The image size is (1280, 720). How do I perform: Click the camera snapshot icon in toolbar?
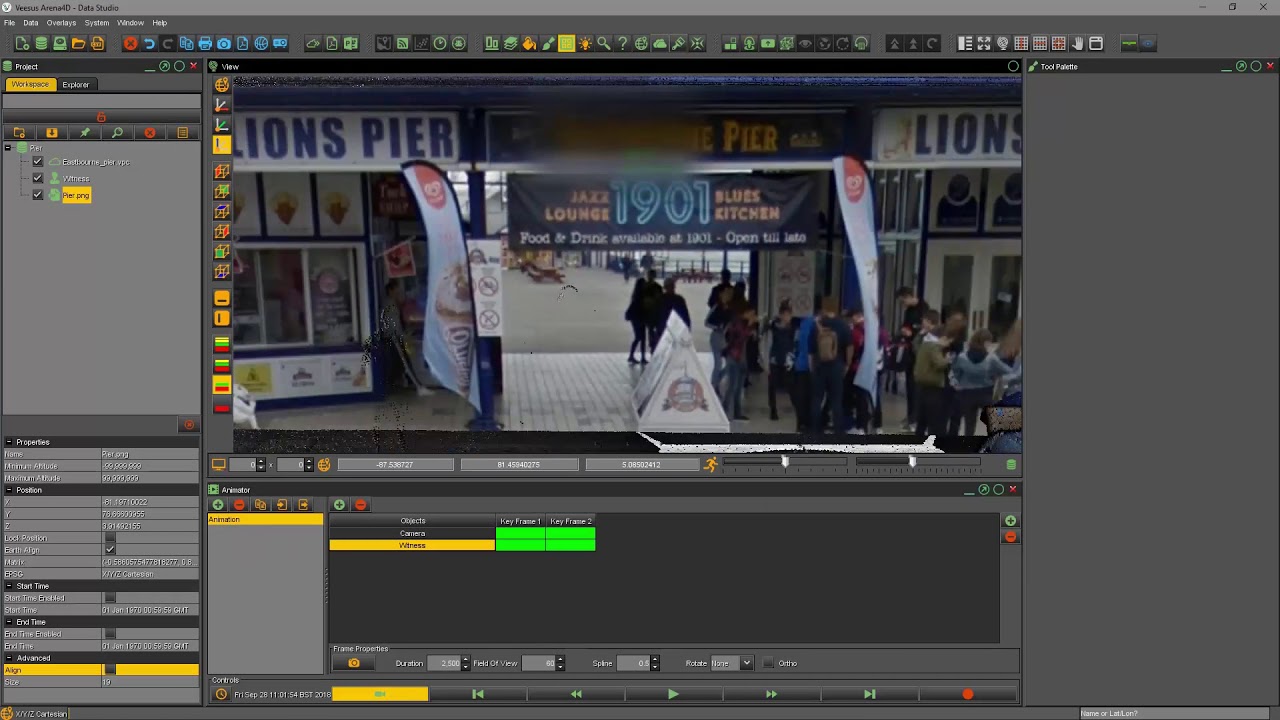[224, 43]
